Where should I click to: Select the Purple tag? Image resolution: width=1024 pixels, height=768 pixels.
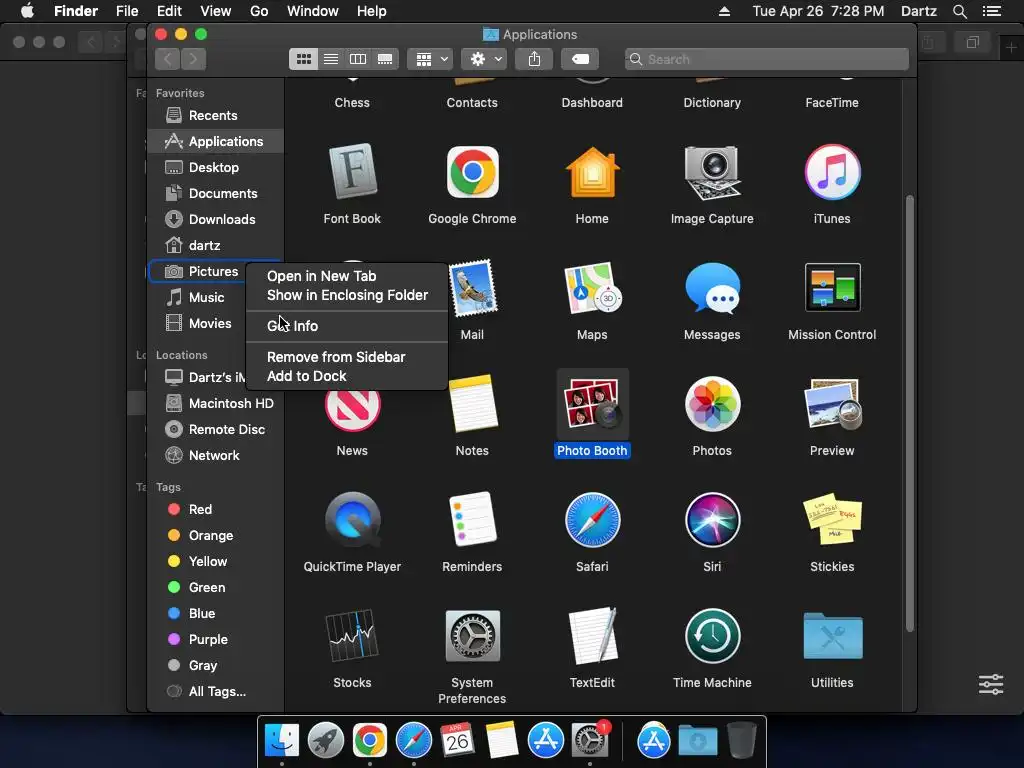pyautogui.click(x=216, y=640)
